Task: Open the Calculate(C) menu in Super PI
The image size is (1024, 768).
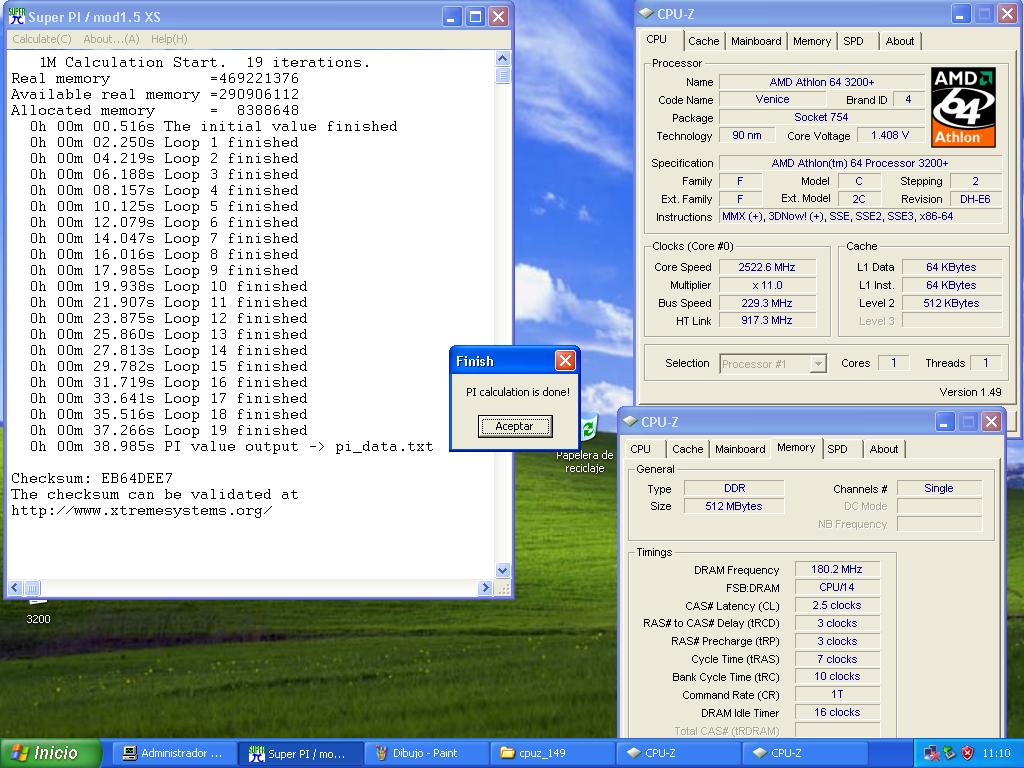Action: pos(42,39)
